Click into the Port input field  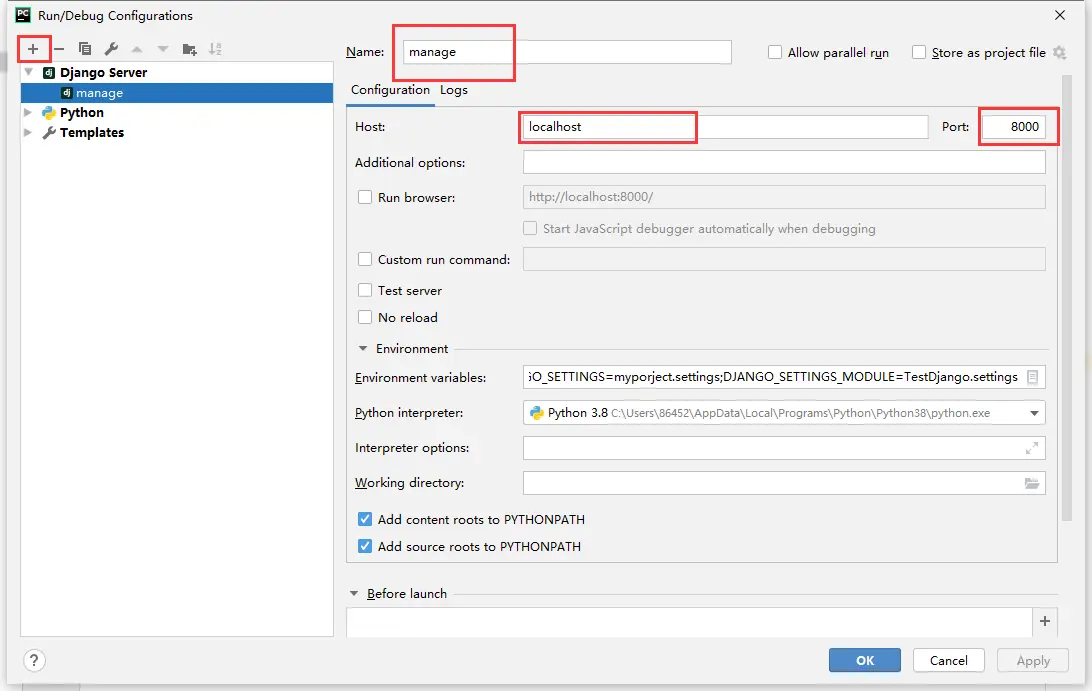pos(1014,127)
